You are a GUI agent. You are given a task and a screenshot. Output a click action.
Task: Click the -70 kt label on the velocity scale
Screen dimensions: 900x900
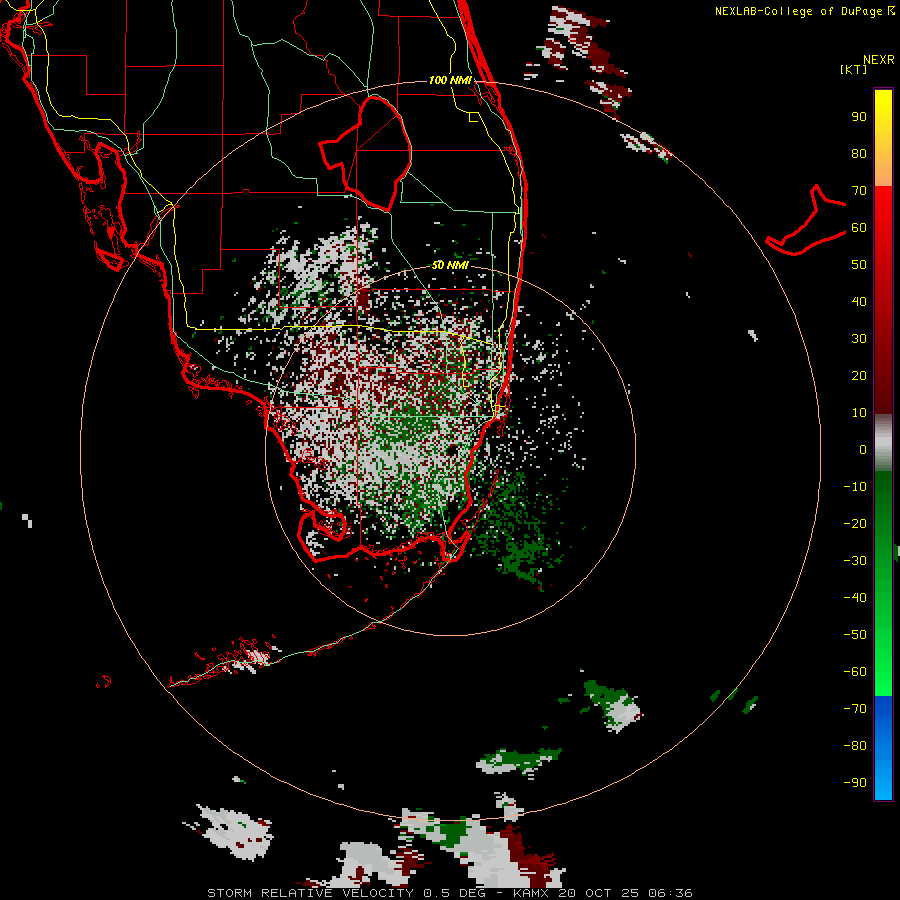tap(855, 709)
